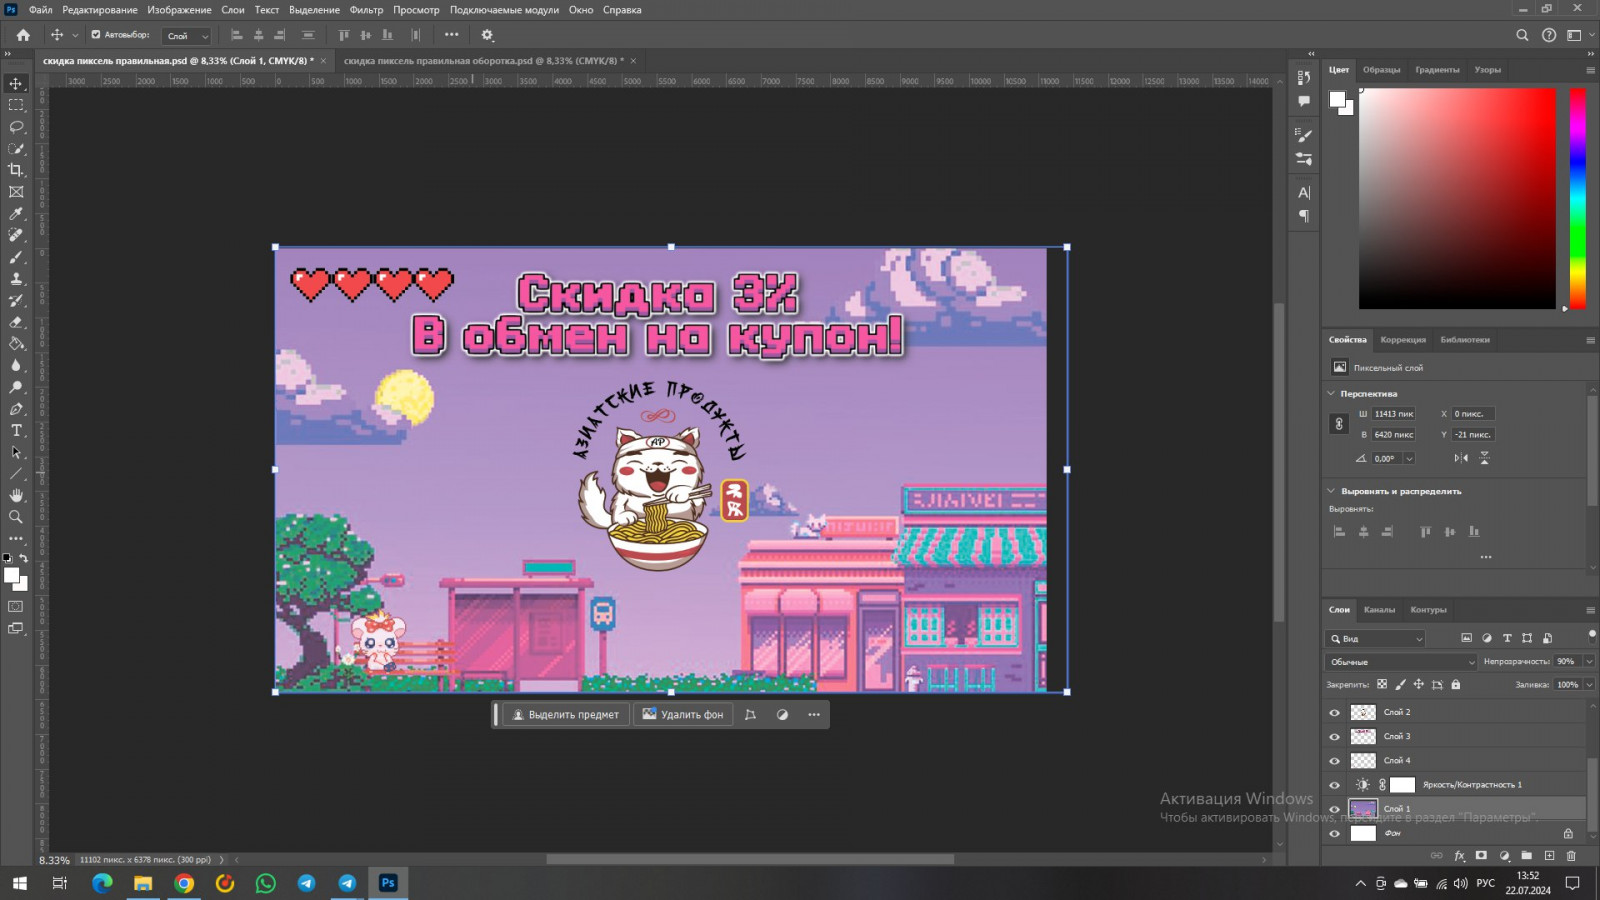Select the Horizontal Type tool

pos(16,430)
